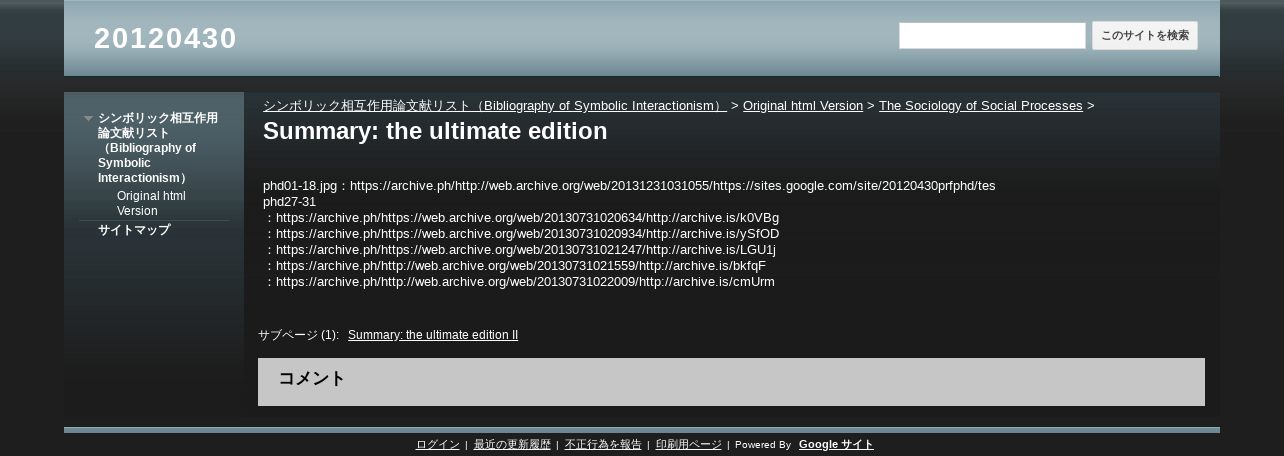
Task: Click the コメント section header
Action: 731,381
